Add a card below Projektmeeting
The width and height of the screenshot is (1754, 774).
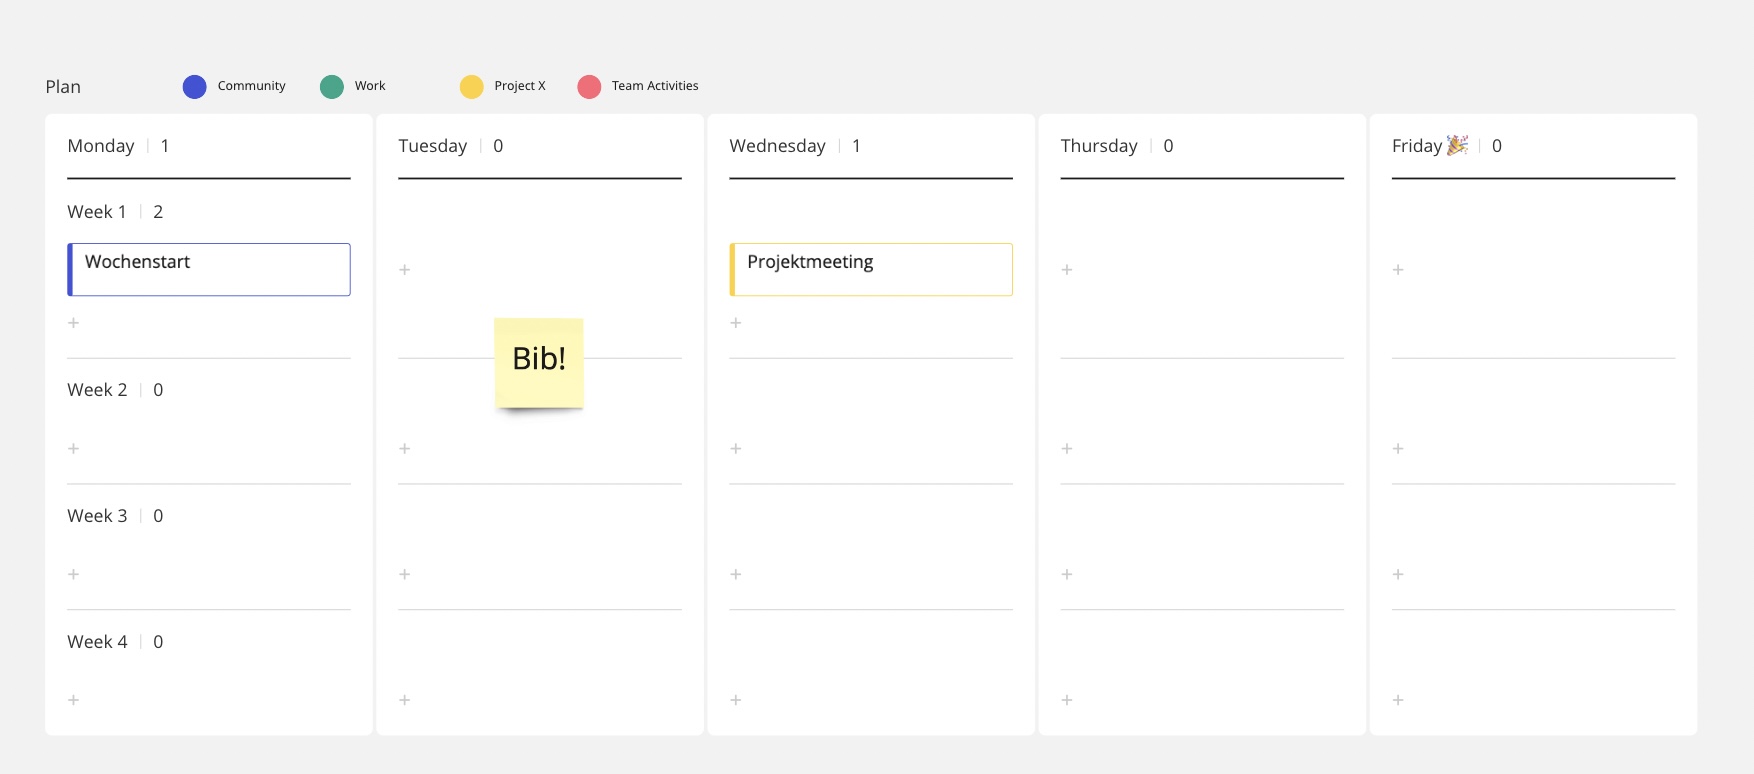pyautogui.click(x=736, y=323)
